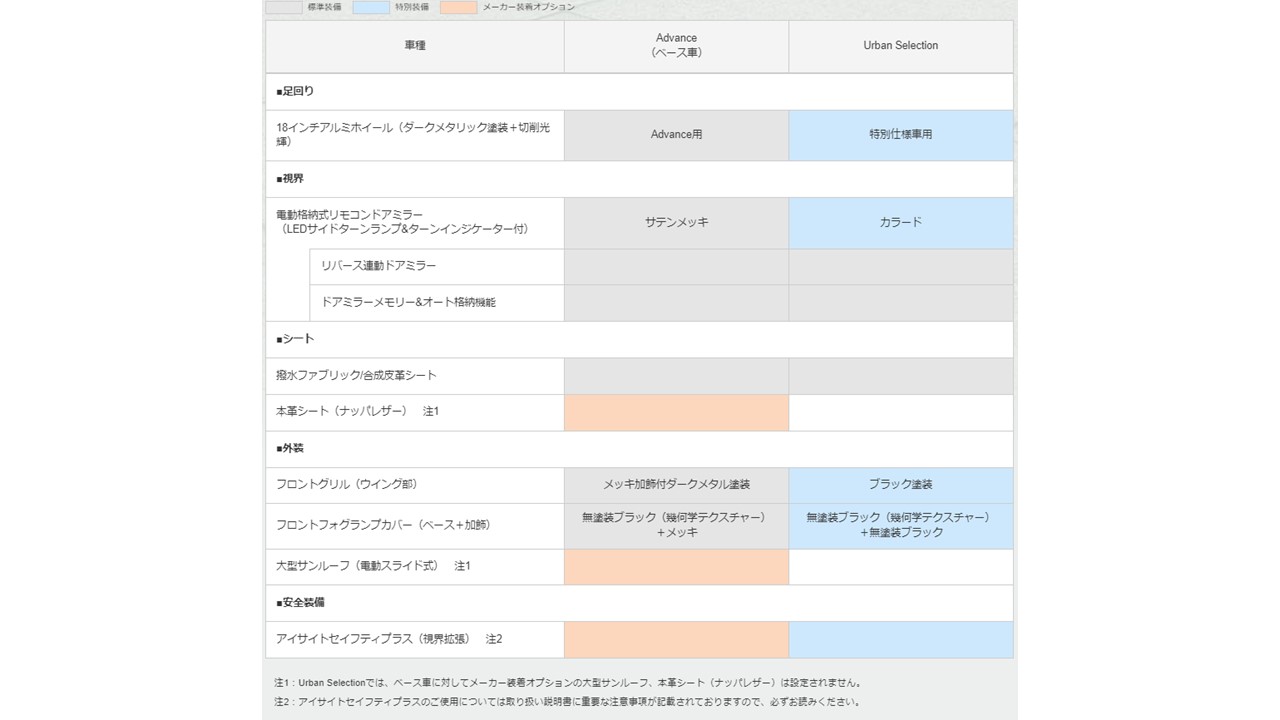Click the ブラック塗装 front grille cell
The height and width of the screenshot is (720, 1280).
(900, 485)
